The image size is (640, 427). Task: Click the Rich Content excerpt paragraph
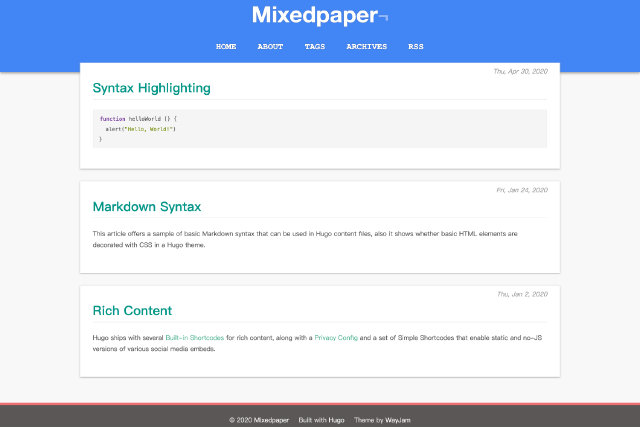pos(319,344)
